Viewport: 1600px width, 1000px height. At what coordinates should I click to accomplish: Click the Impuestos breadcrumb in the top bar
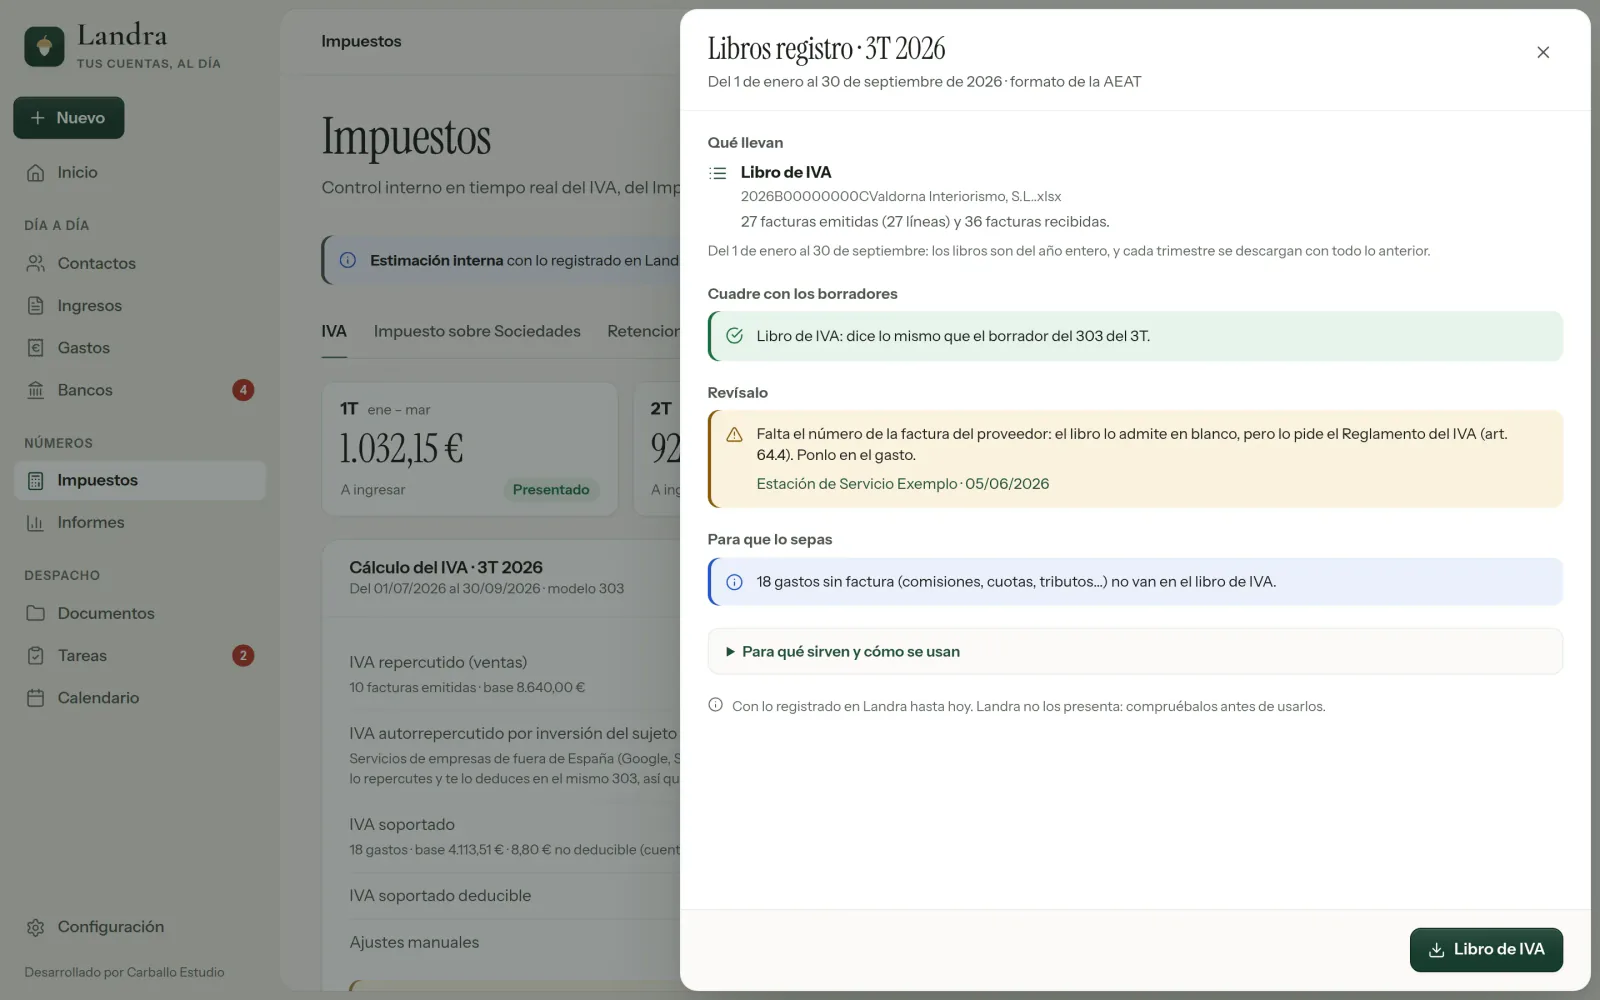(361, 41)
